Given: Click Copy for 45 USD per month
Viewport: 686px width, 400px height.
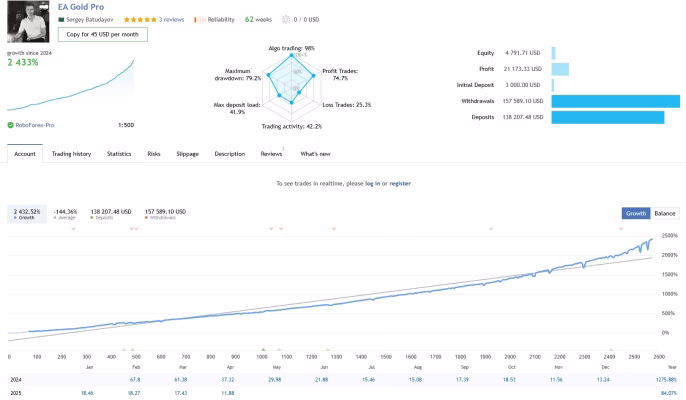Looking at the screenshot, I should tap(103, 35).
